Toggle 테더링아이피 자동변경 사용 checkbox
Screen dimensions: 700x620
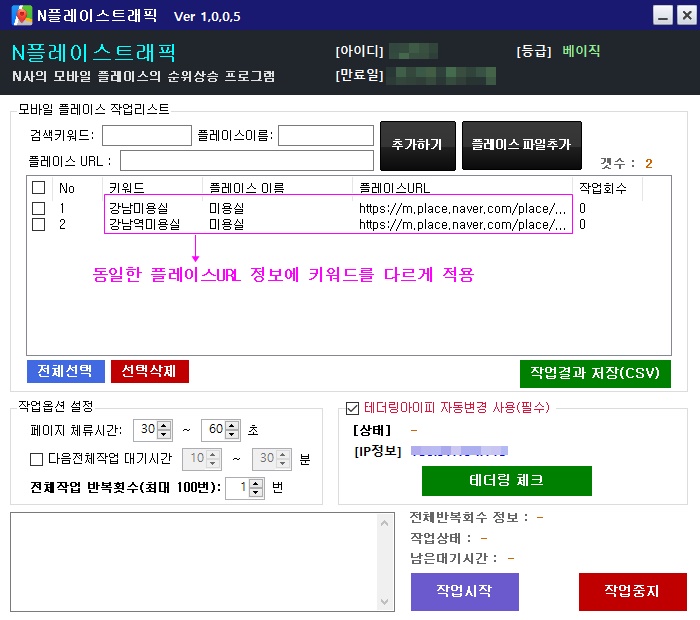point(353,408)
